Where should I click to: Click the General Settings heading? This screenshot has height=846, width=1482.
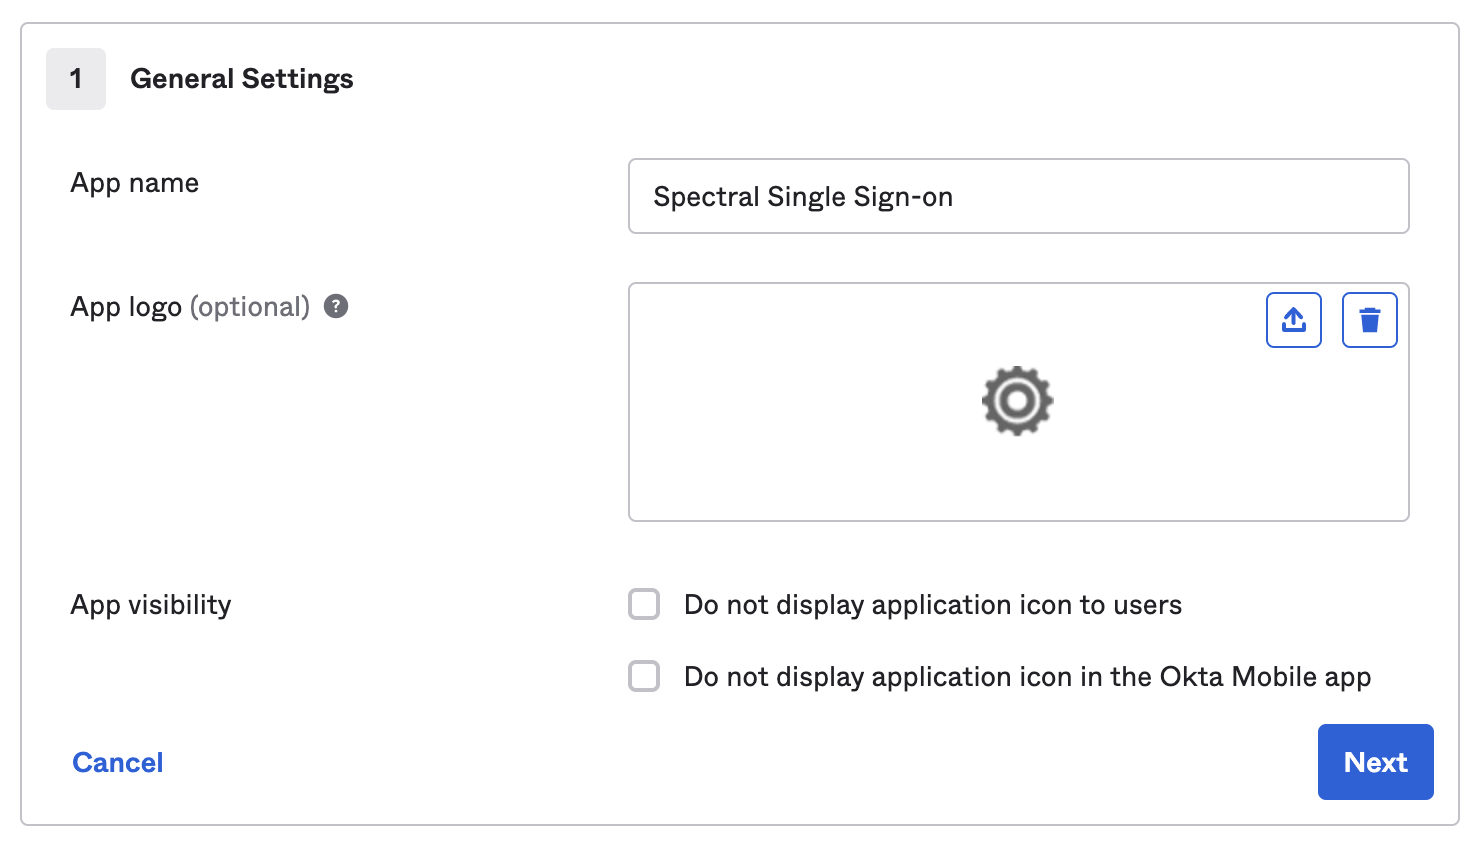click(242, 79)
